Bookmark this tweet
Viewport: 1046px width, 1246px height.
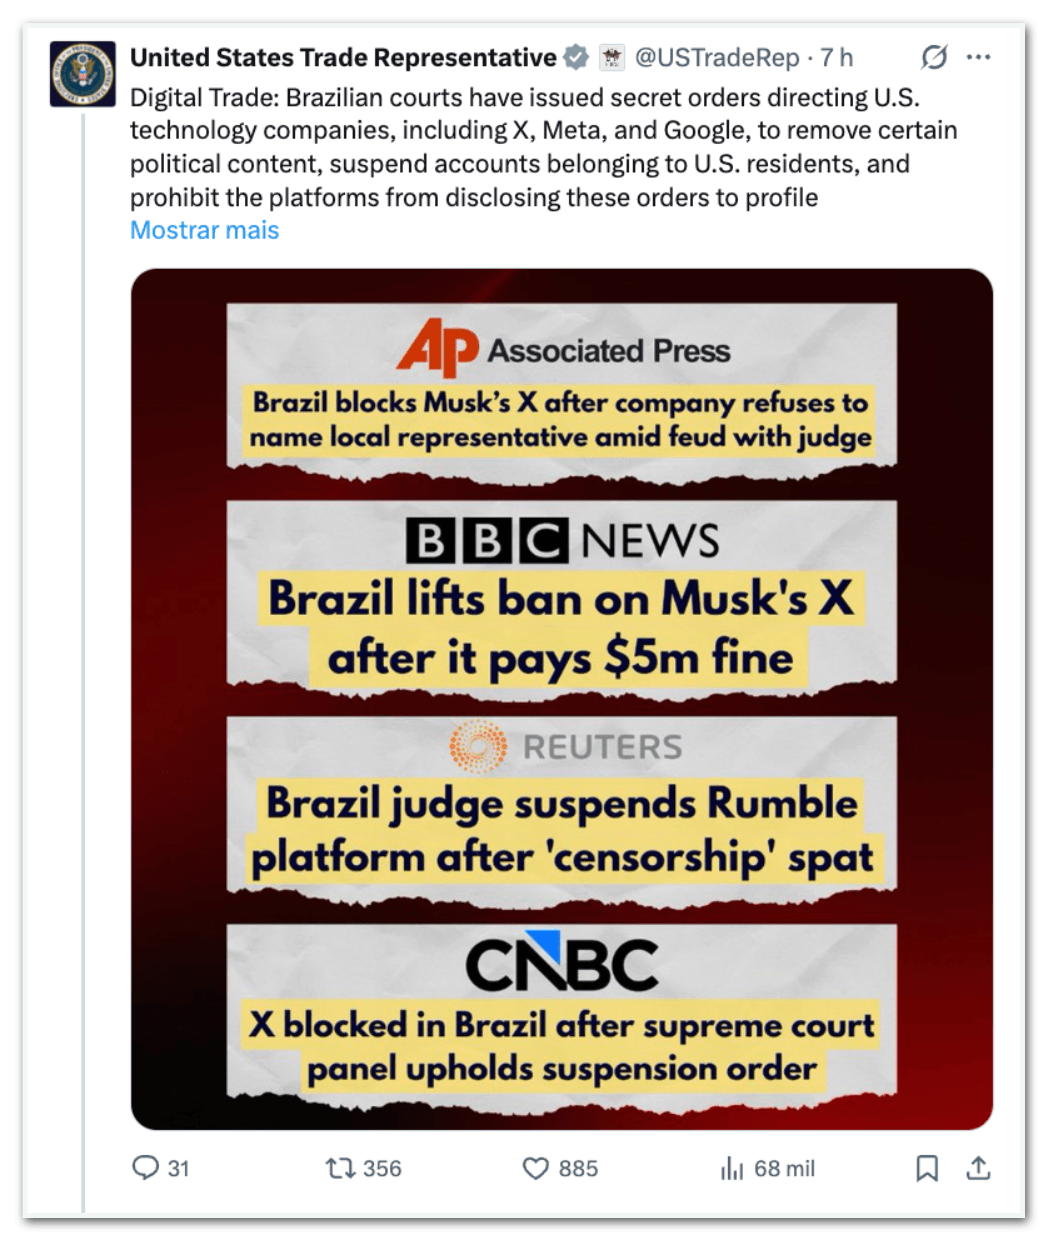[x=927, y=1168]
